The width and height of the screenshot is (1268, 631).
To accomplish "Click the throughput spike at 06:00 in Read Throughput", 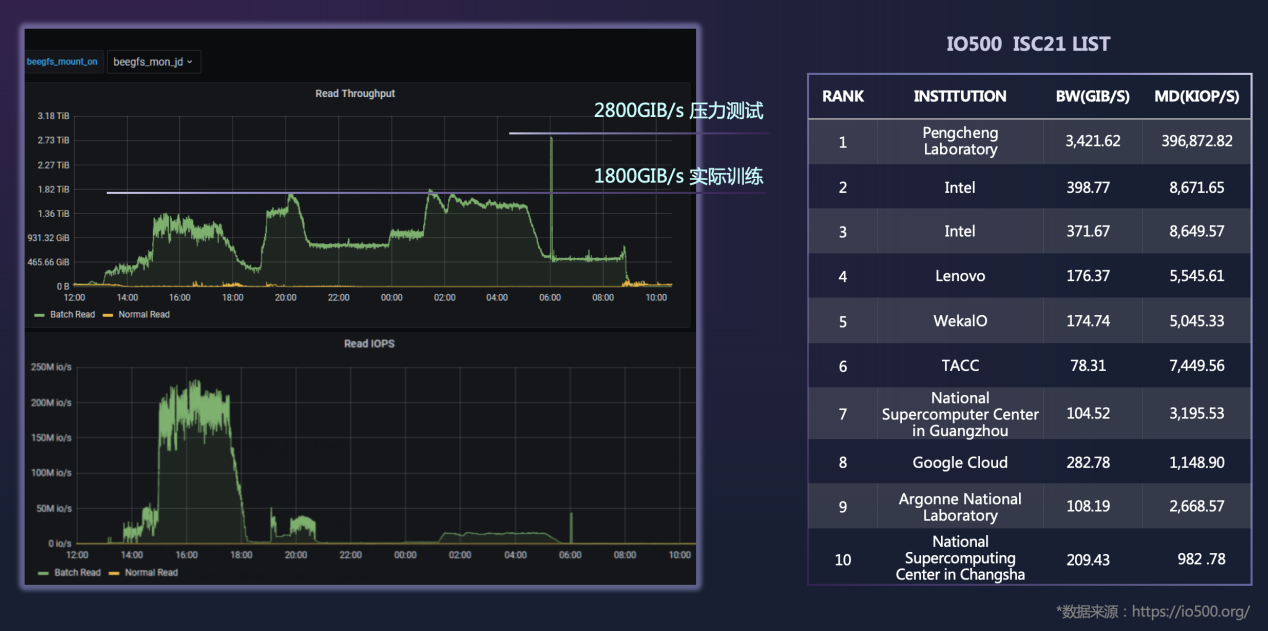I will (x=551, y=197).
